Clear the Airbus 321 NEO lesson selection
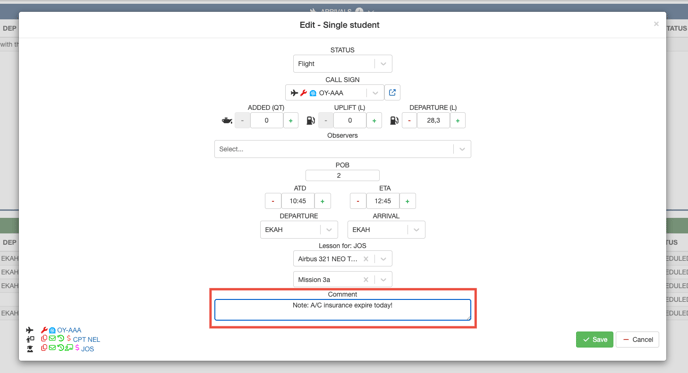The width and height of the screenshot is (688, 373). [x=366, y=259]
